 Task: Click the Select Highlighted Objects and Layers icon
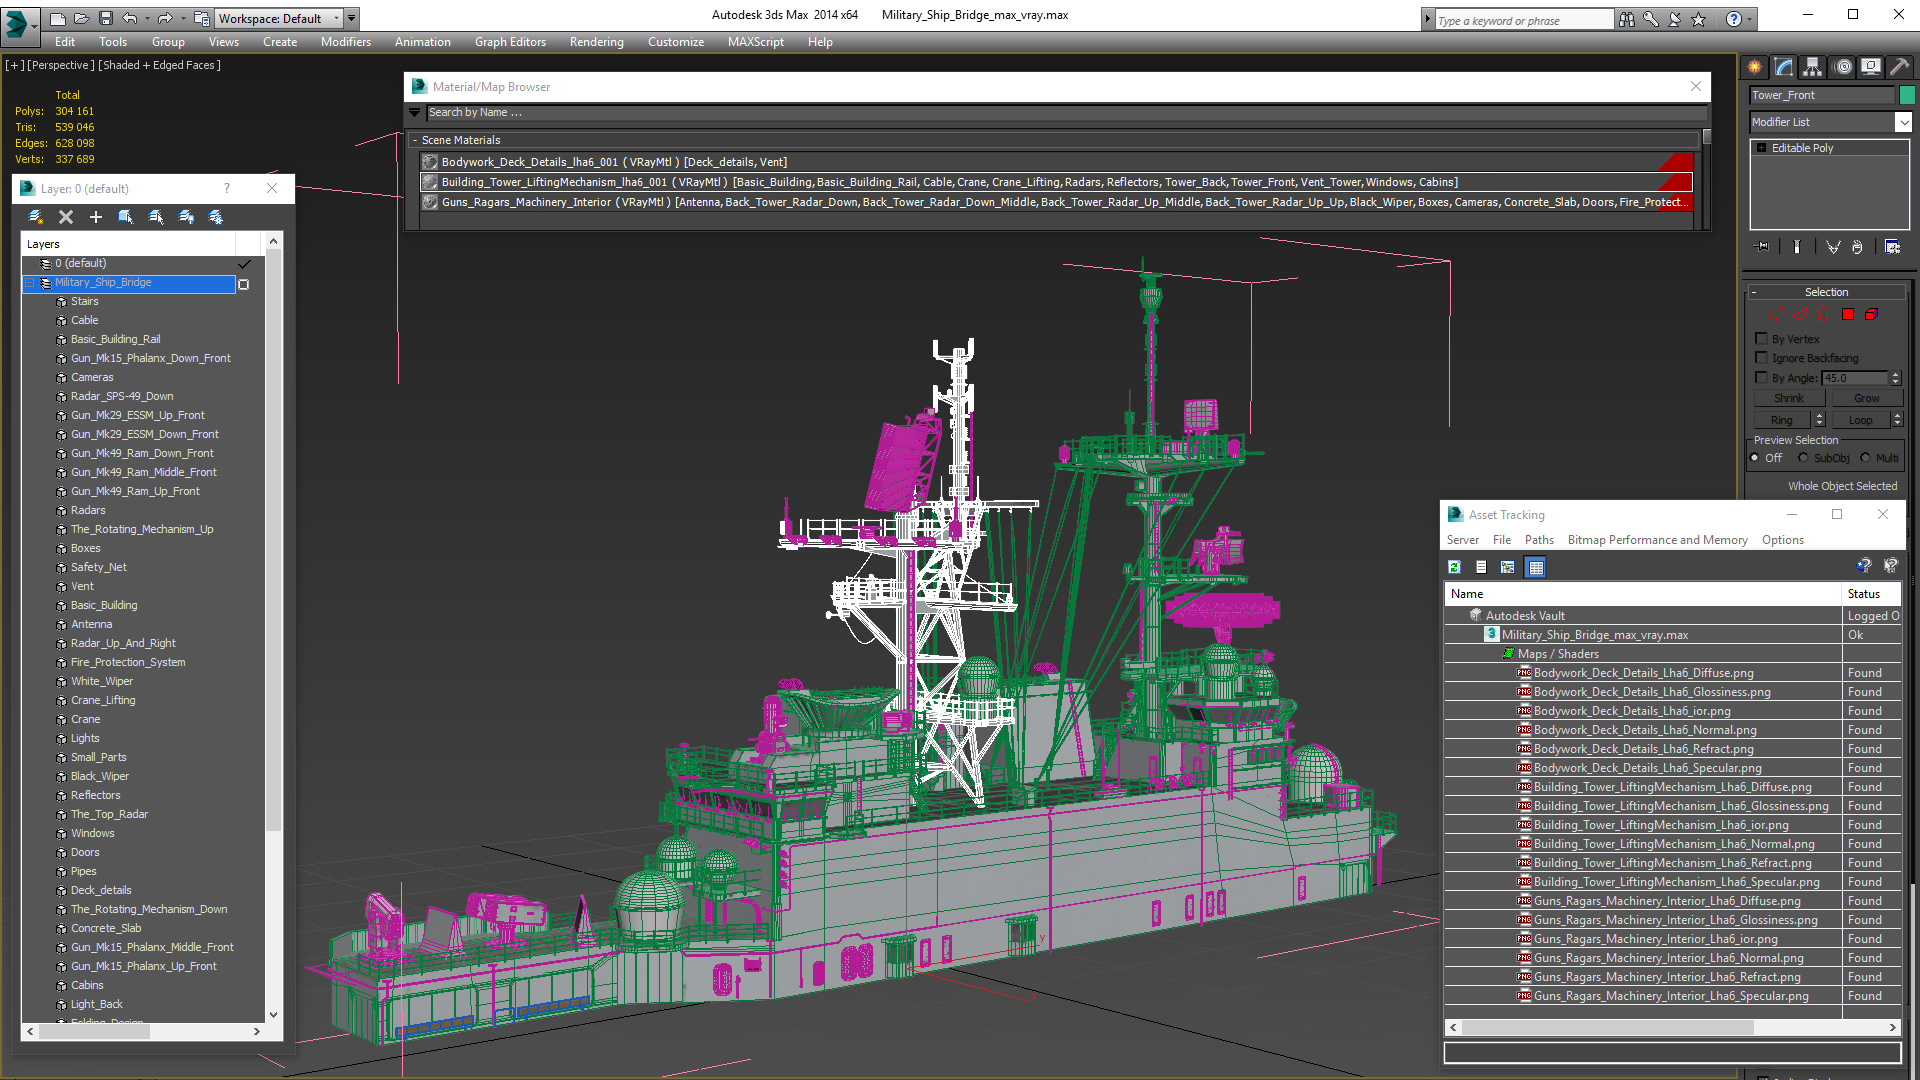coord(126,217)
